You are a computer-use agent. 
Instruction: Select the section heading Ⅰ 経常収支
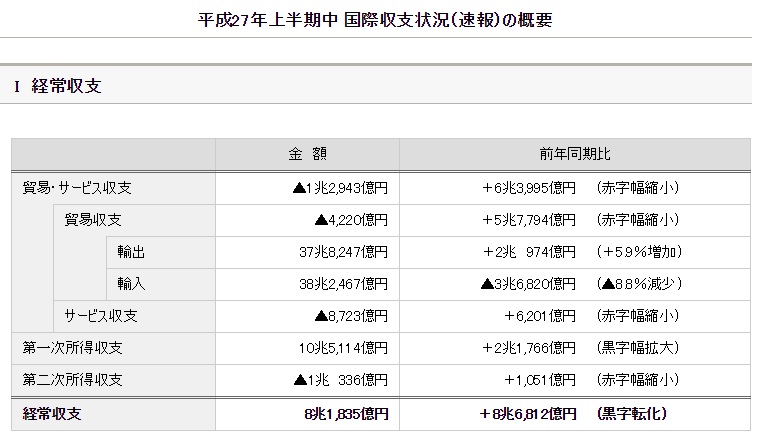point(58,86)
